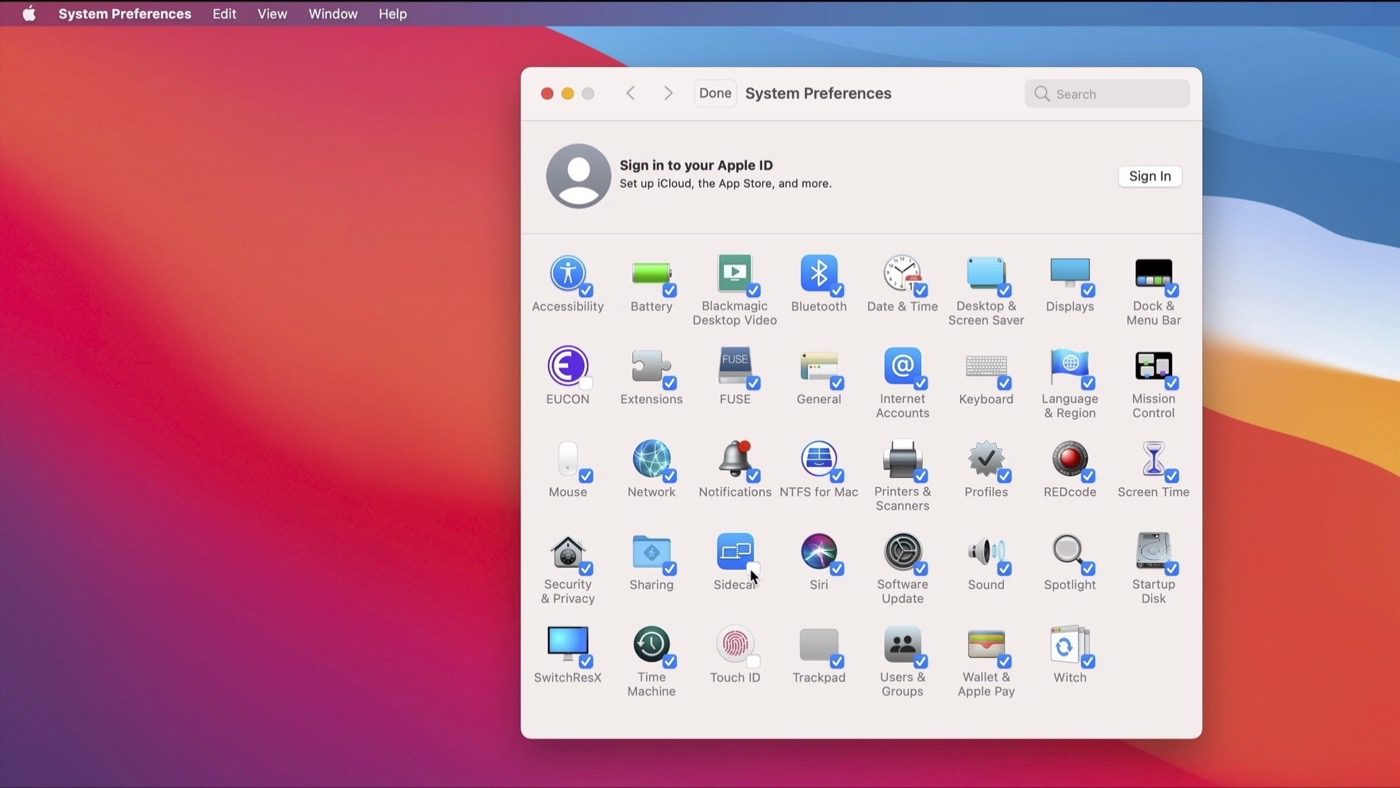Click the FUSE drive icon
1400x788 pixels.
coord(735,366)
